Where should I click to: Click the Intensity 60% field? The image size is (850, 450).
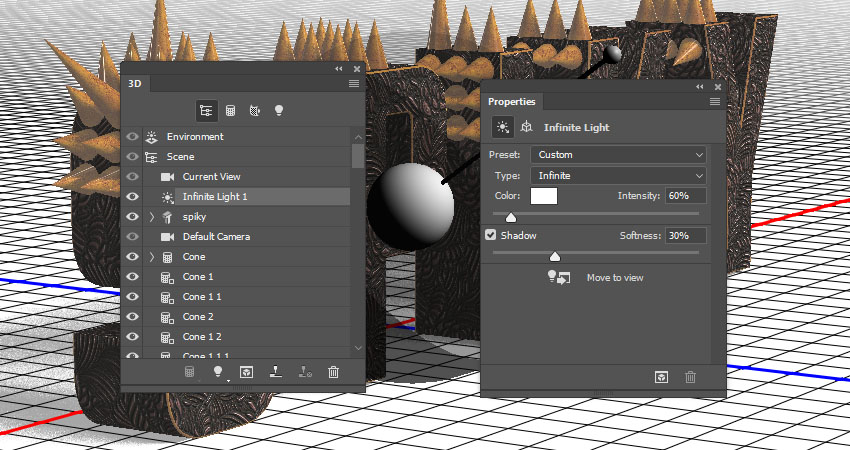pos(686,196)
